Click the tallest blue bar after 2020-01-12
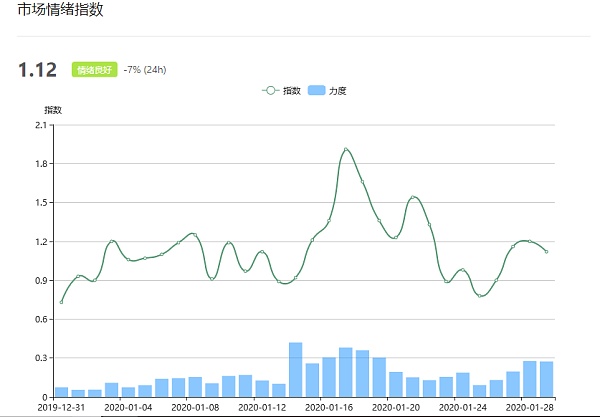 [x=295, y=370]
